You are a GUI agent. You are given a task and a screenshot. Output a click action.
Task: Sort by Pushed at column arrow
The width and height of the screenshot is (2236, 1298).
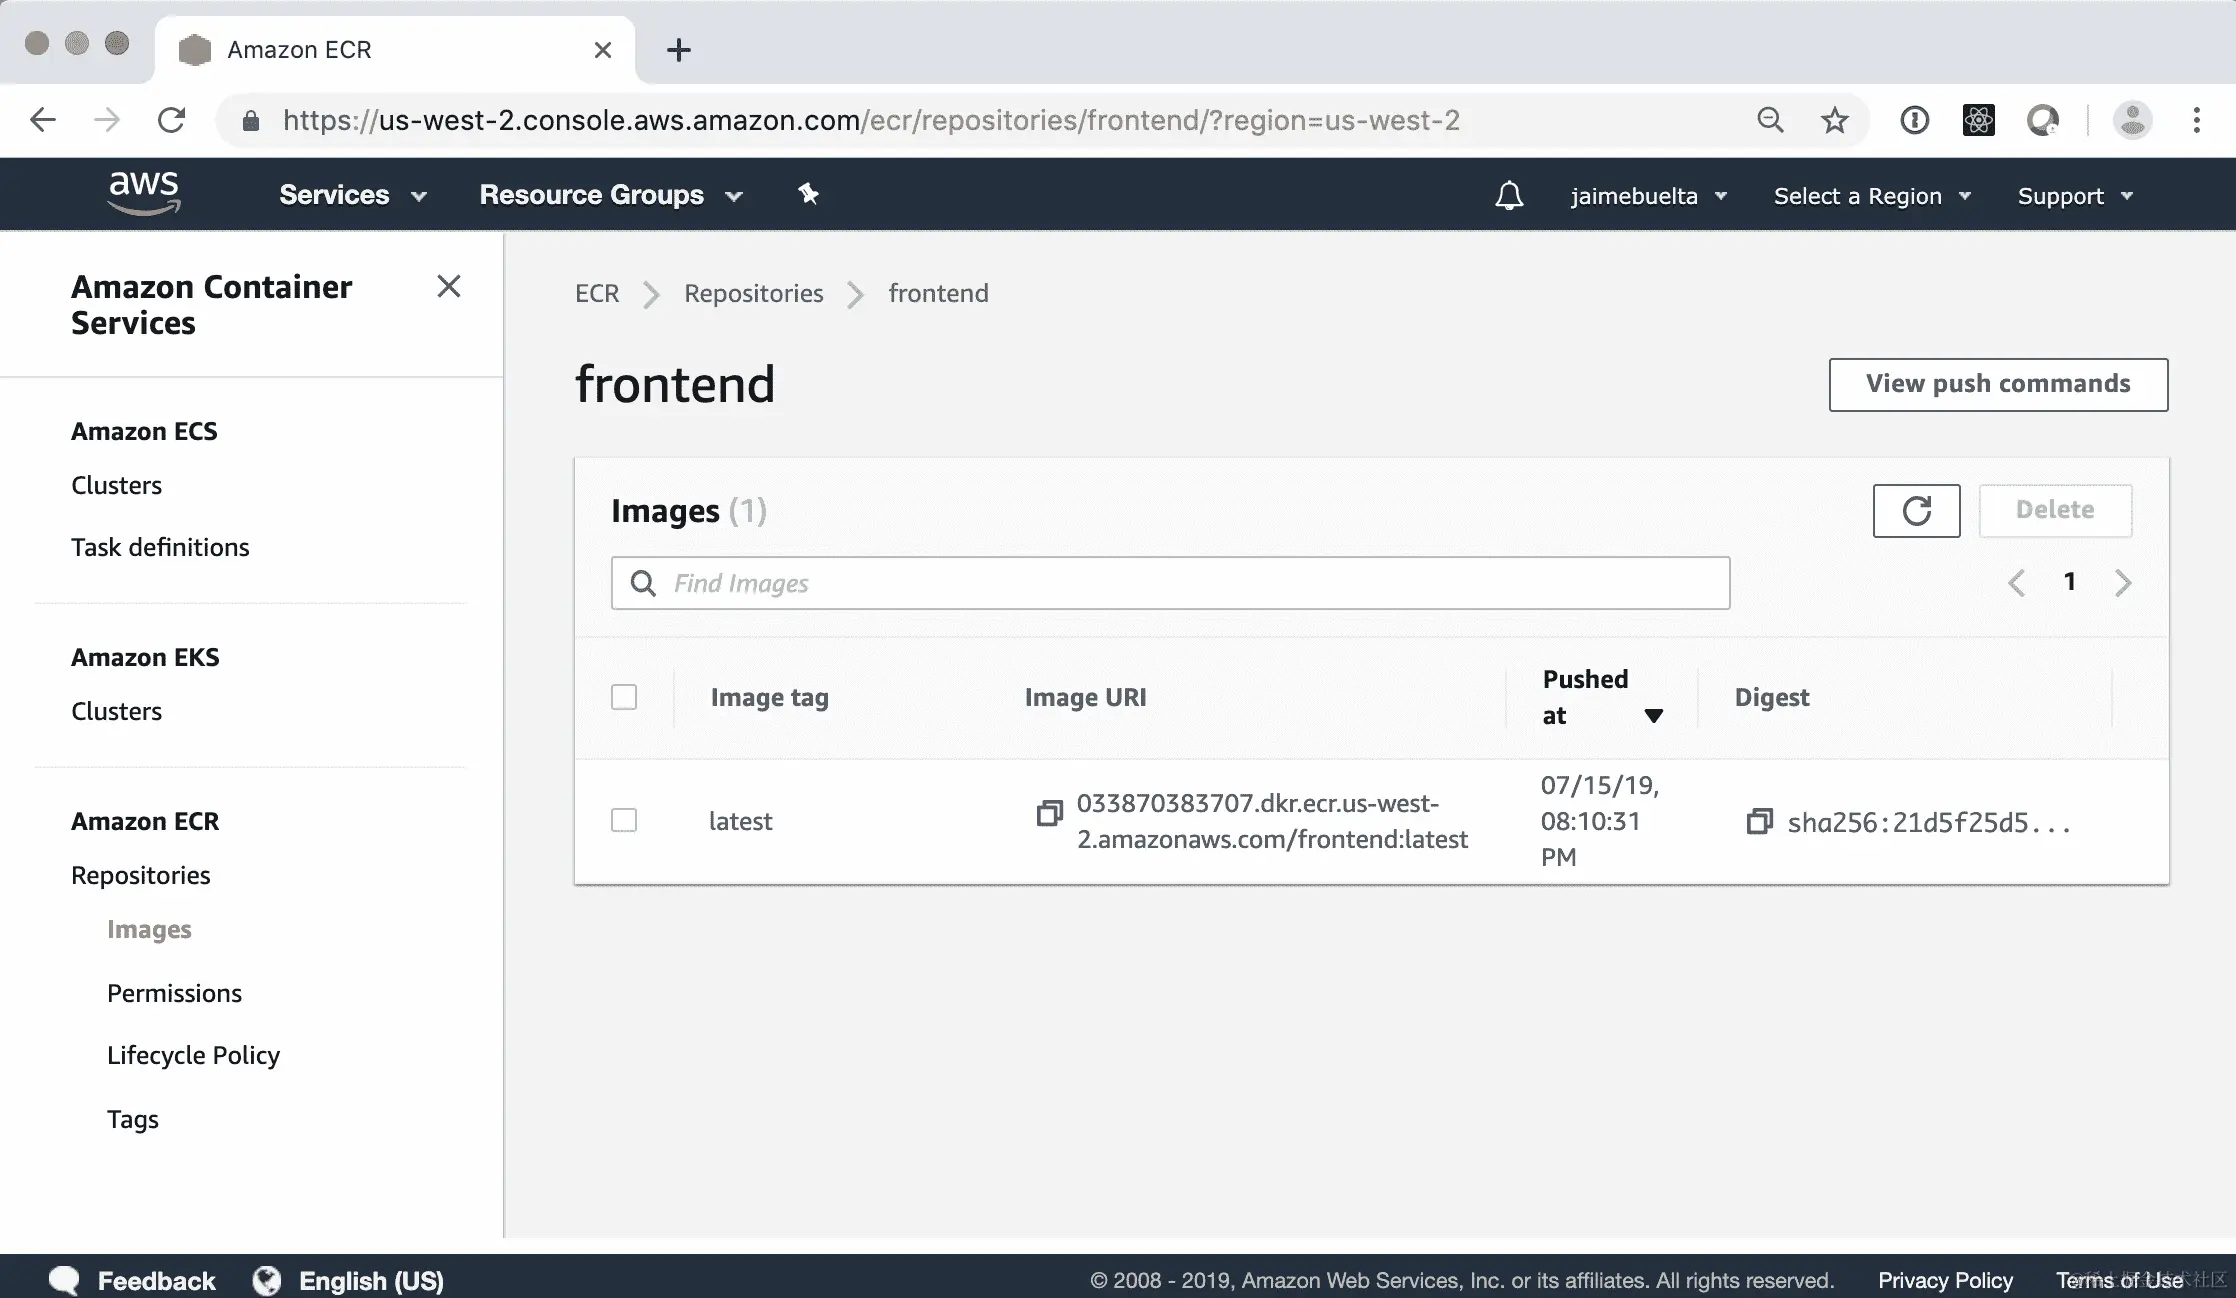pos(1653,716)
